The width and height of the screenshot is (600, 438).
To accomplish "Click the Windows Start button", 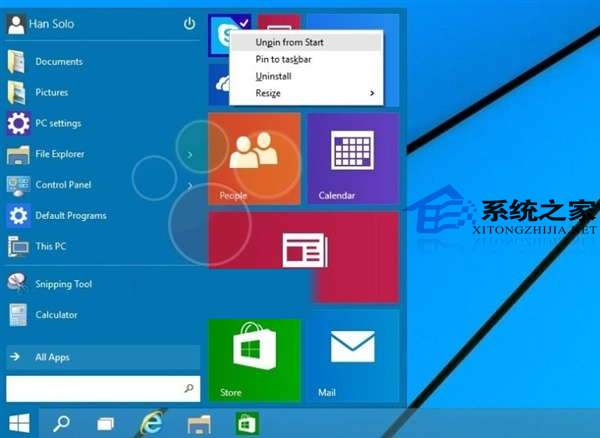I will click(18, 422).
